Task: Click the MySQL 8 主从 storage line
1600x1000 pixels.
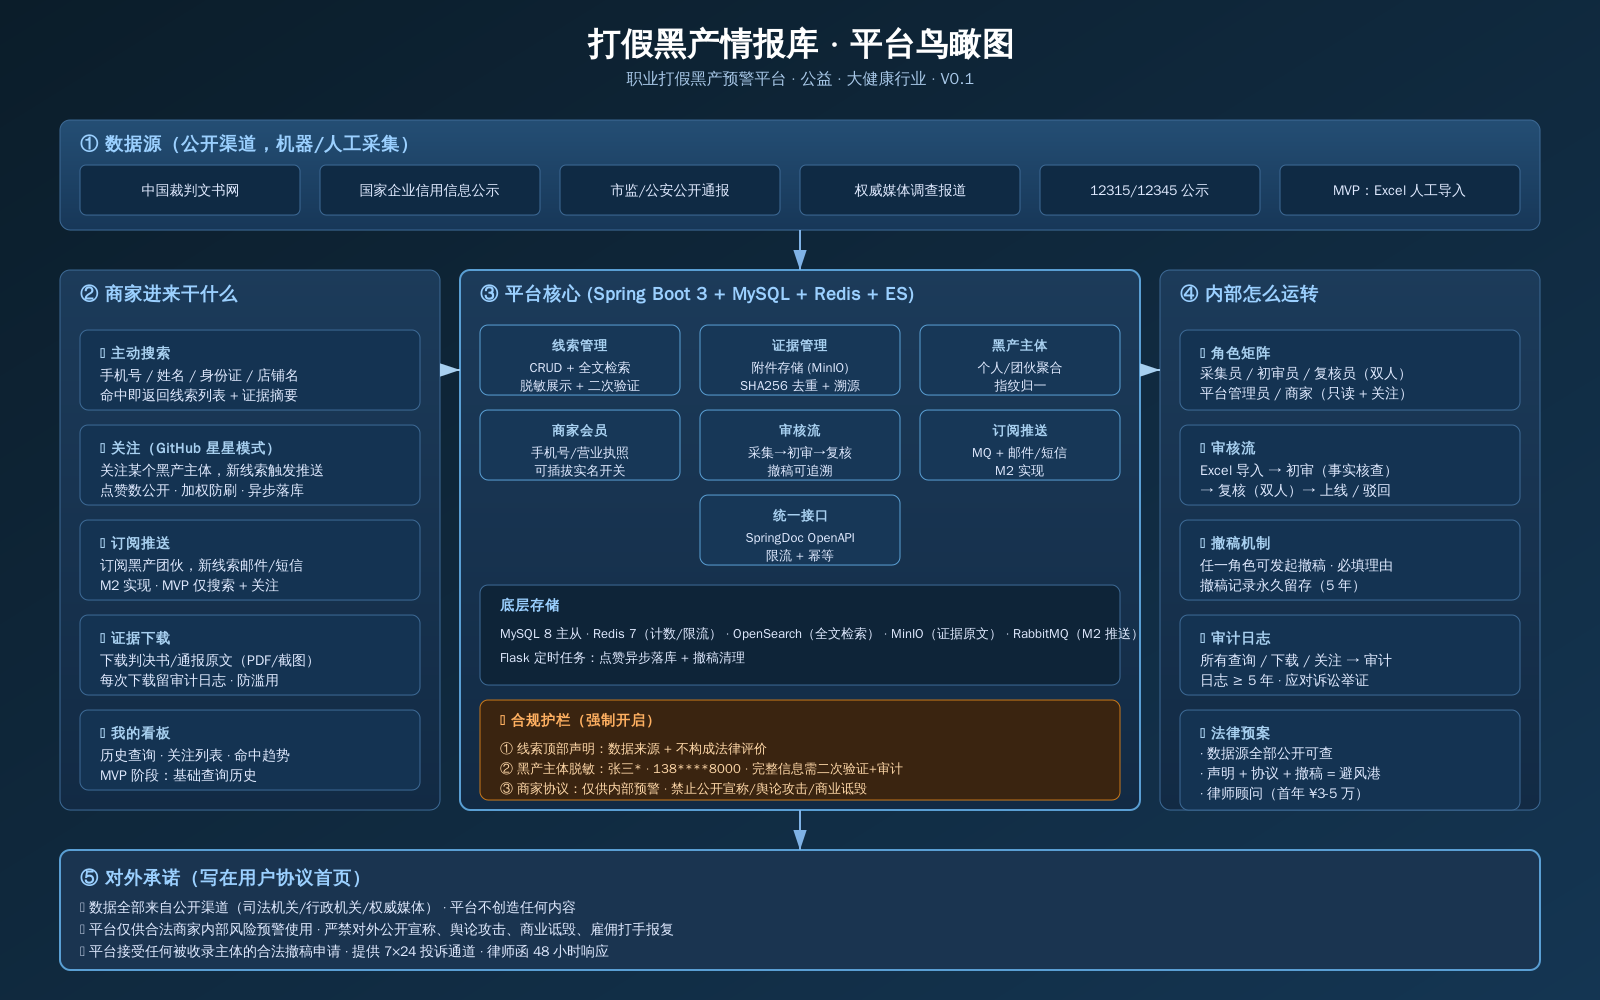Action: (818, 634)
